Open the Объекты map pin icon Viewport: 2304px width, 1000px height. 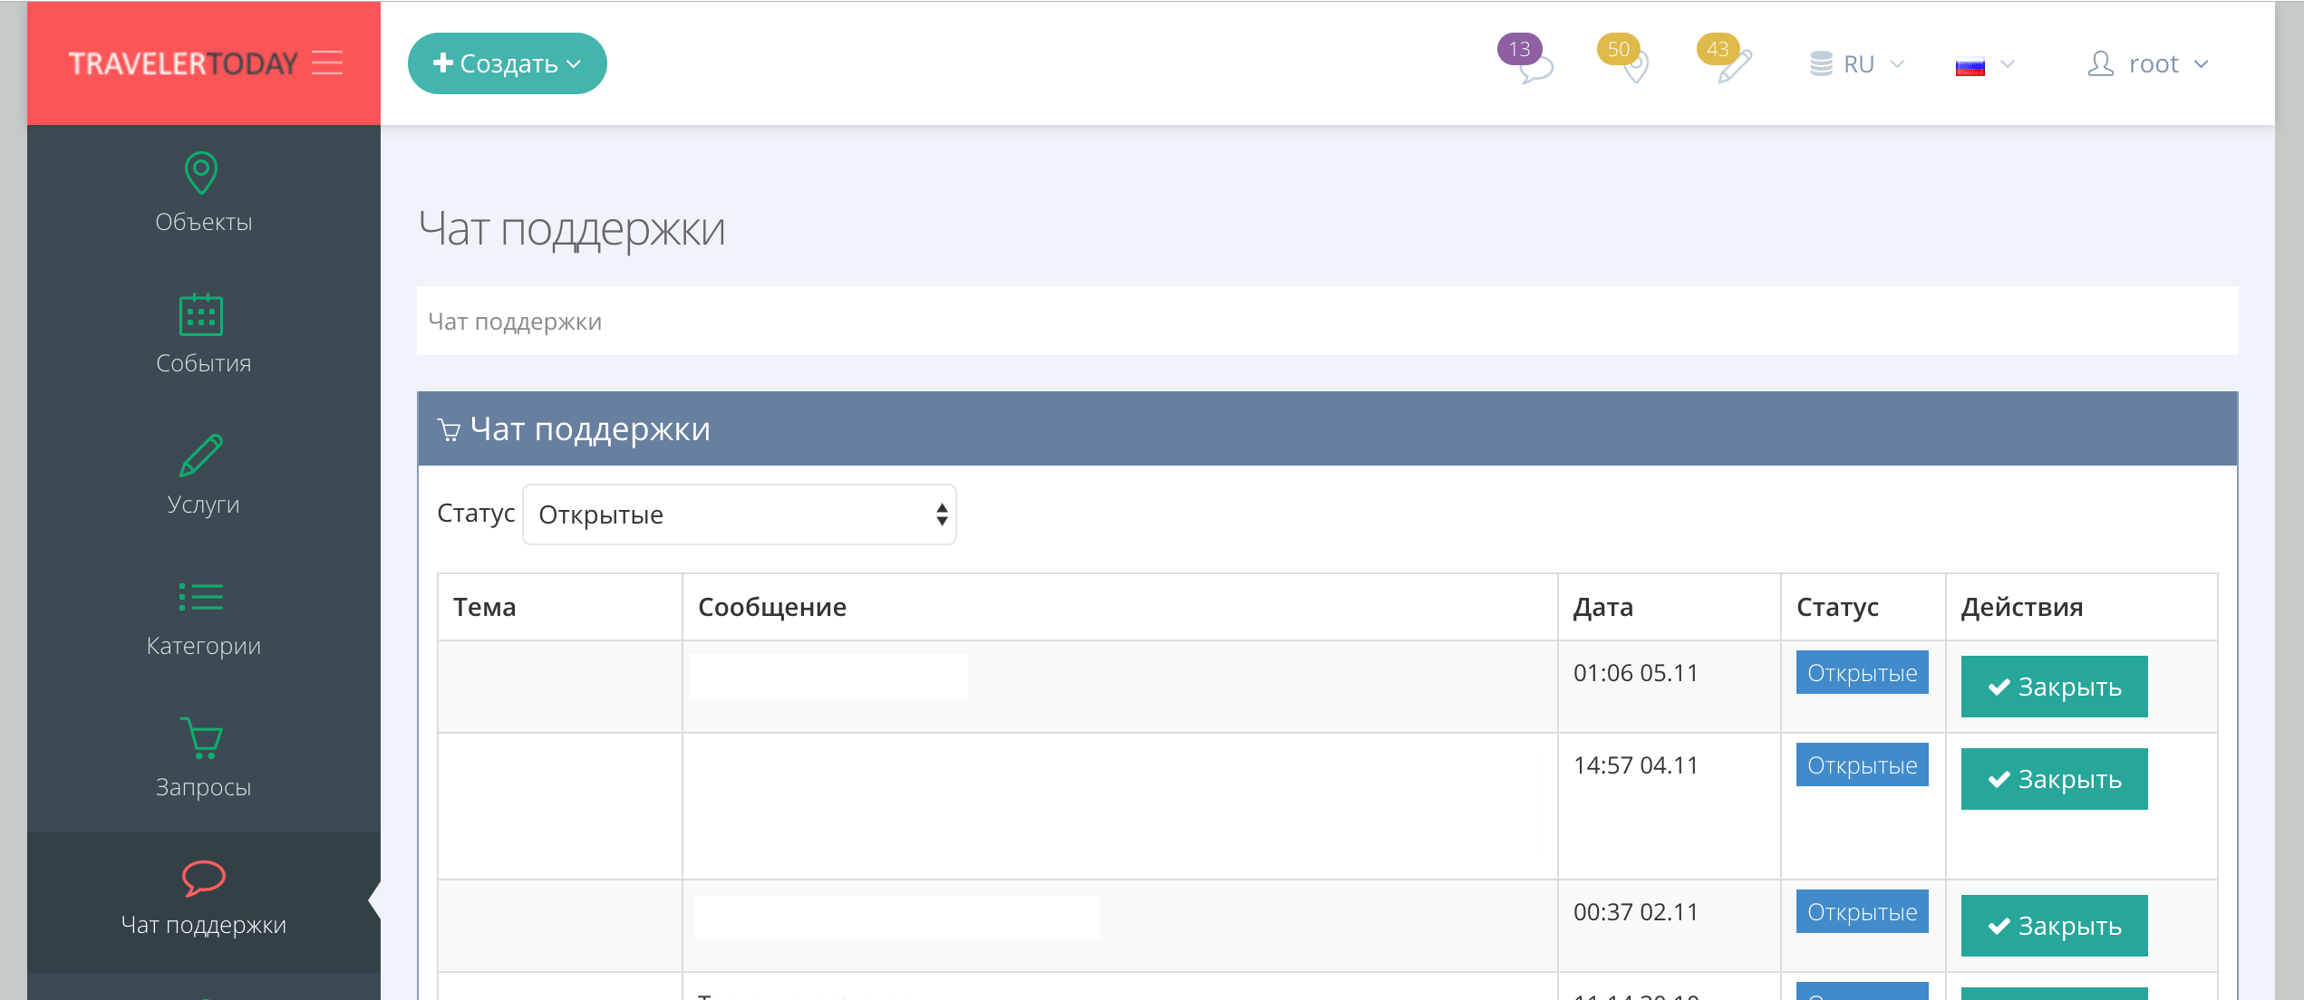[x=201, y=172]
